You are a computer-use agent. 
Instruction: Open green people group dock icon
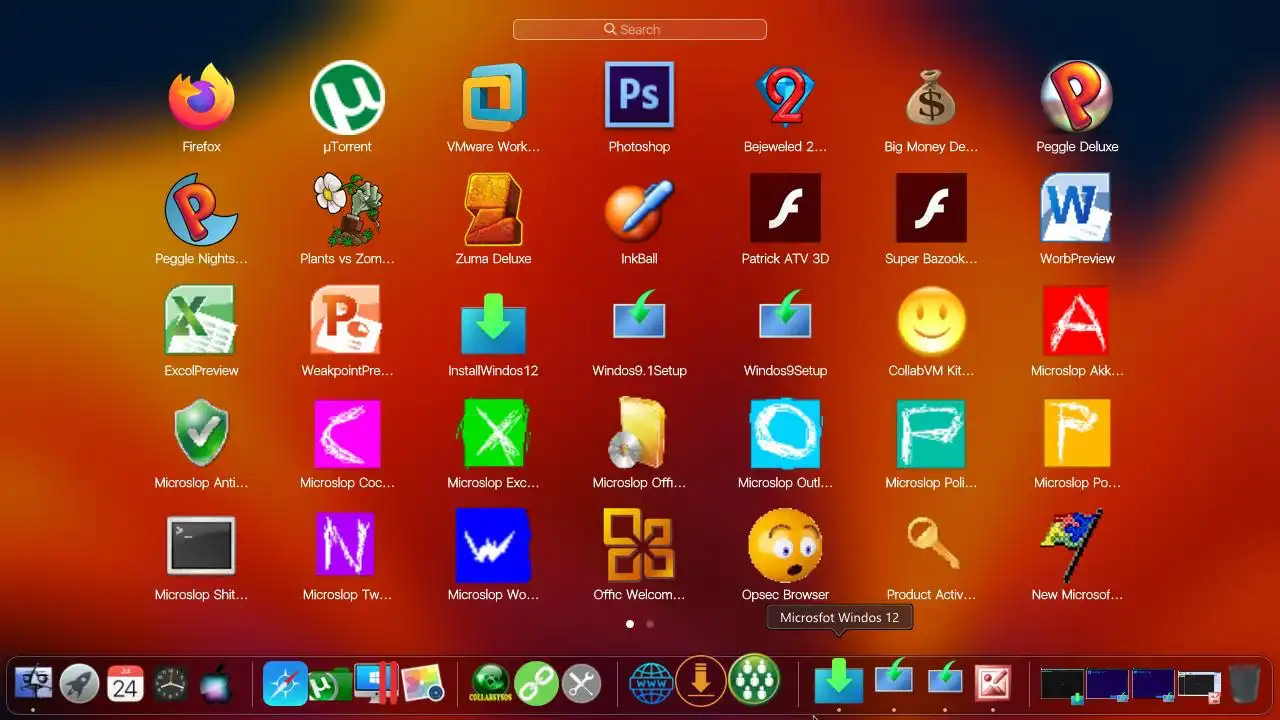click(753, 680)
